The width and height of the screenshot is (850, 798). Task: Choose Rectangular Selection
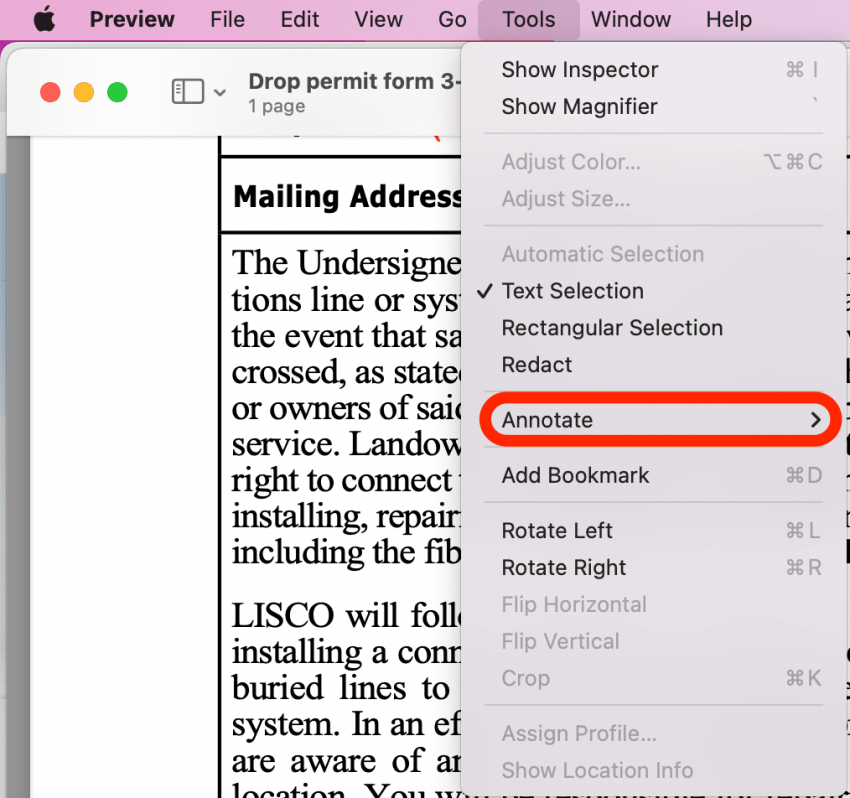coord(611,328)
